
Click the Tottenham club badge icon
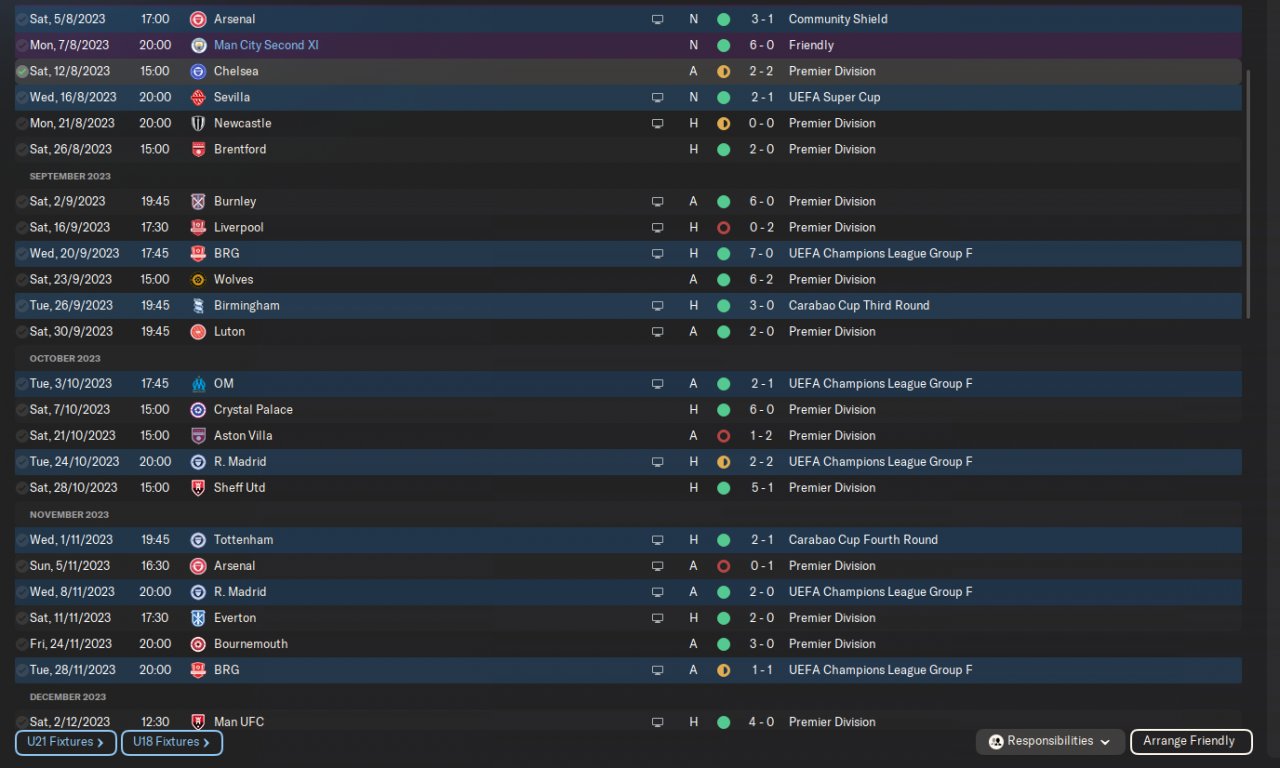pyautogui.click(x=198, y=539)
